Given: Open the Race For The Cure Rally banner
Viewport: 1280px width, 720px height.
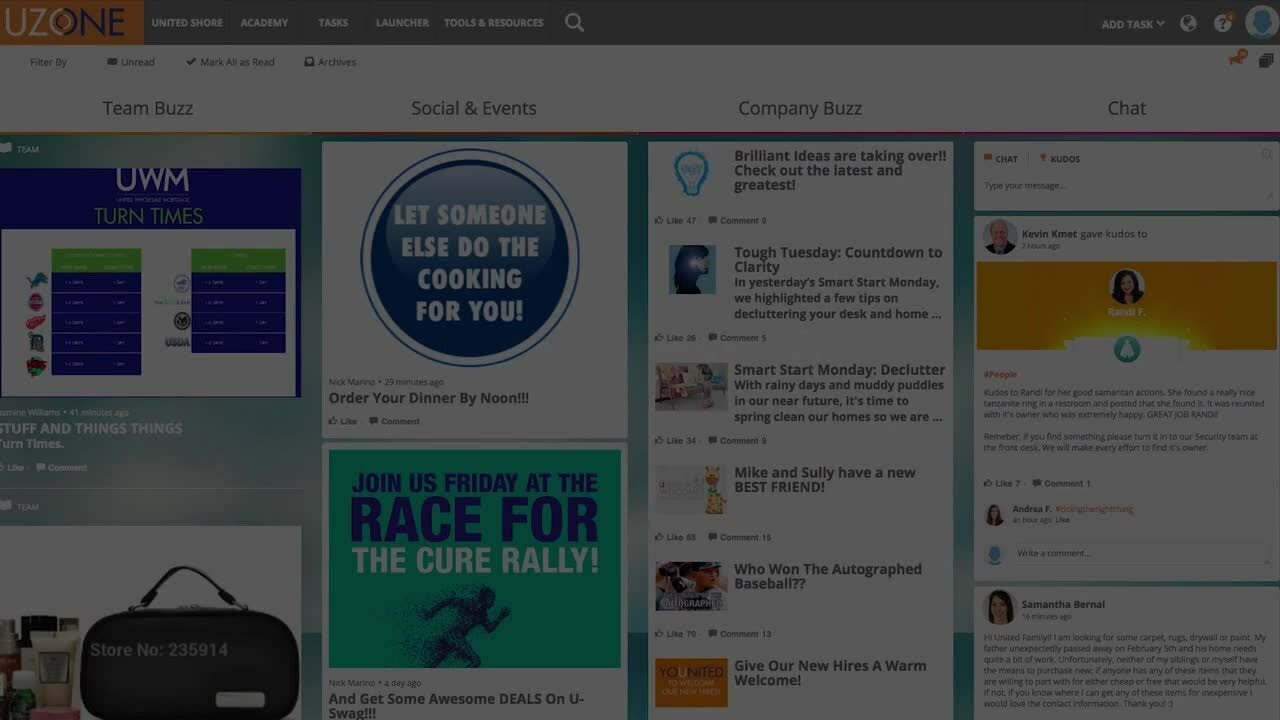Looking at the screenshot, I should coord(474,558).
